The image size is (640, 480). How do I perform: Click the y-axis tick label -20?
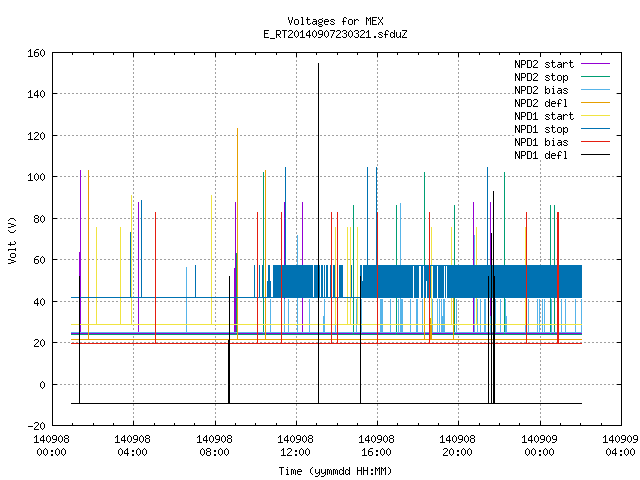36,426
